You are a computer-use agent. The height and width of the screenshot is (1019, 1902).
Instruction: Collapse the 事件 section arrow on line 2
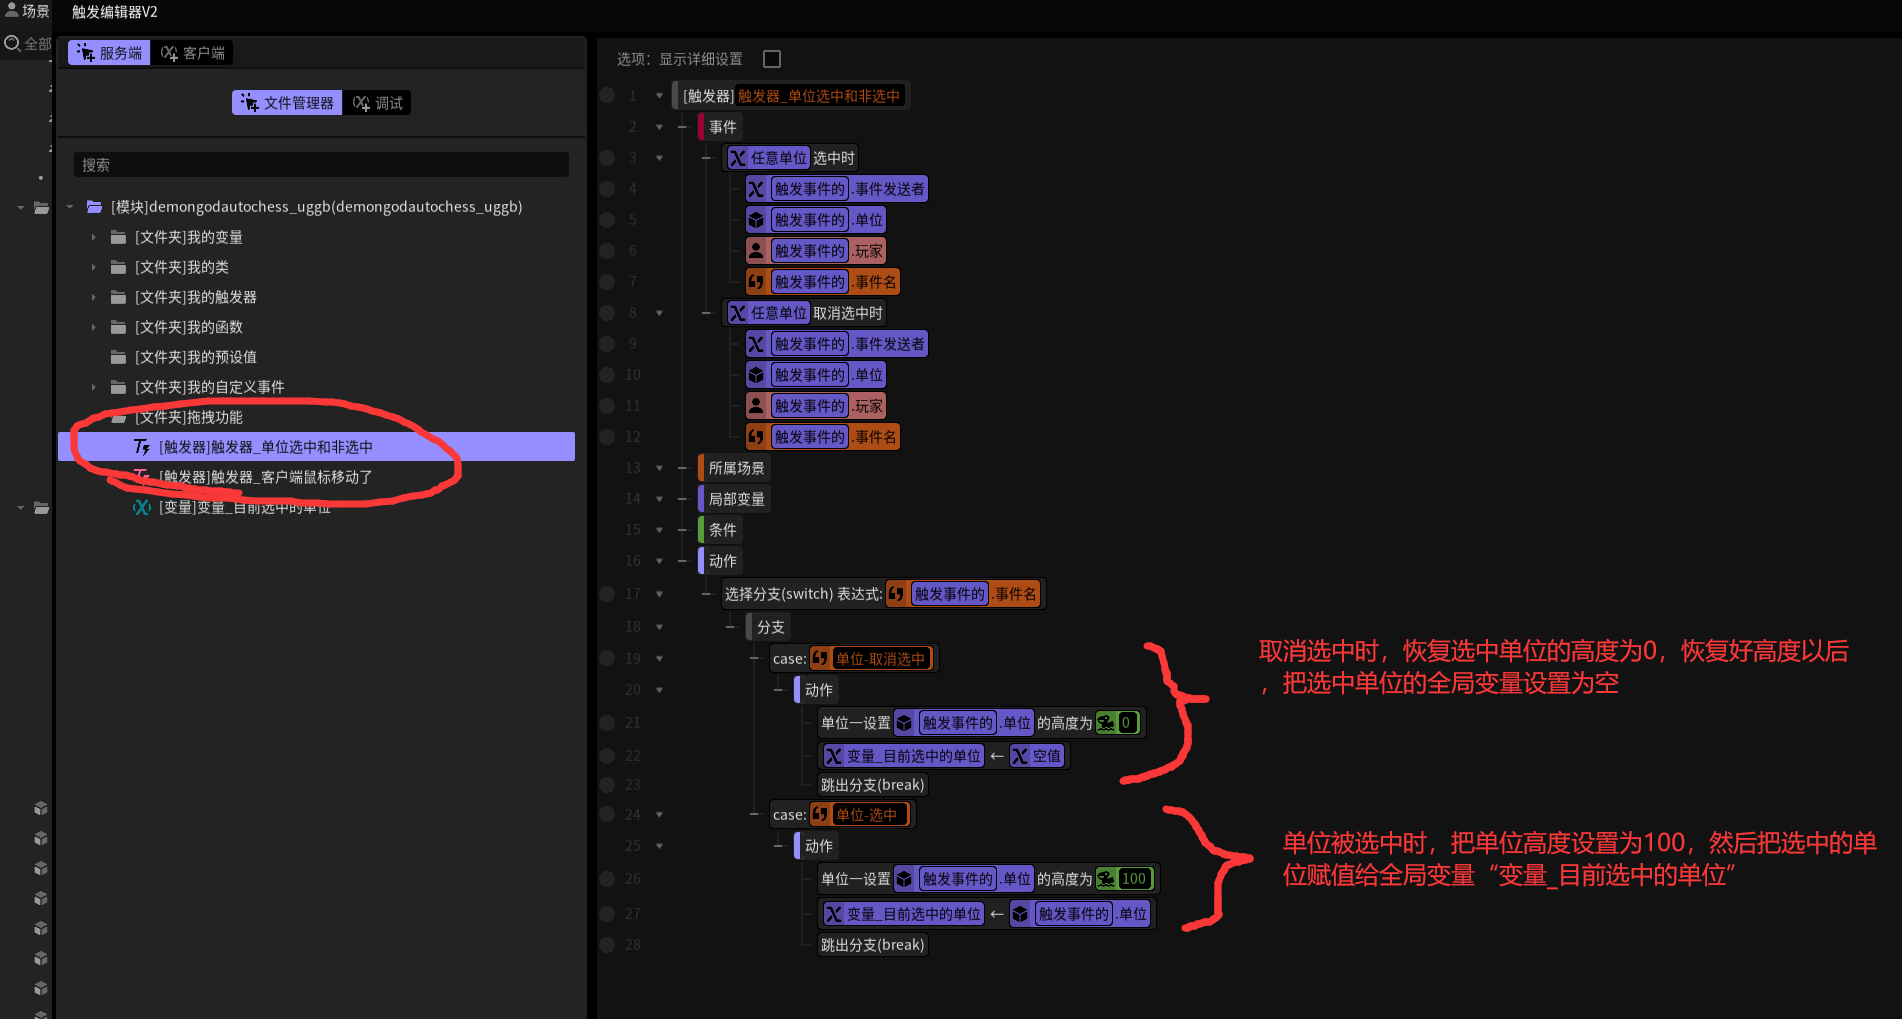point(659,127)
